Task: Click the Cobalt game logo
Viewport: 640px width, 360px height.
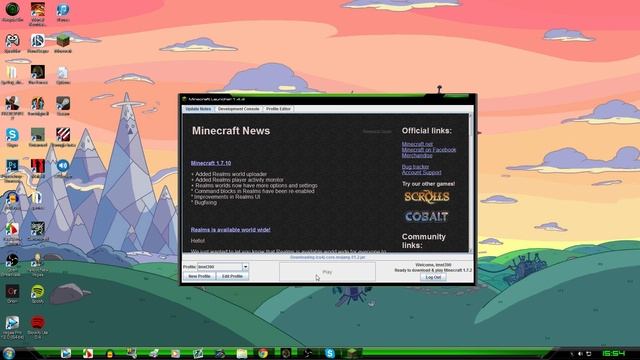Action: coord(427,216)
